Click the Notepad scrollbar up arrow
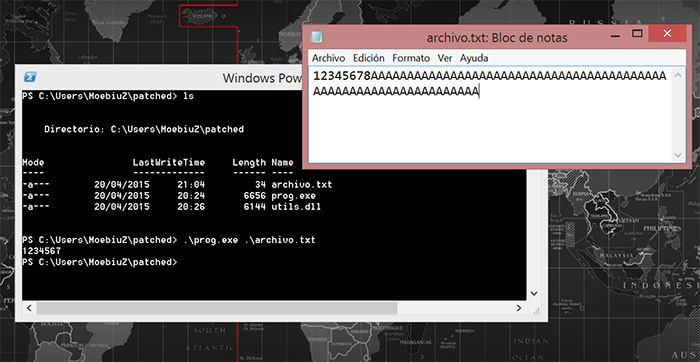Screen dimensions: 700x362 [x=678, y=75]
